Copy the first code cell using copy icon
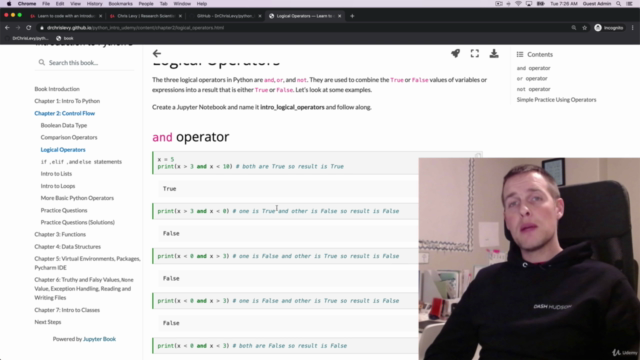Screen dimensions: 640x360 coord(478,156)
